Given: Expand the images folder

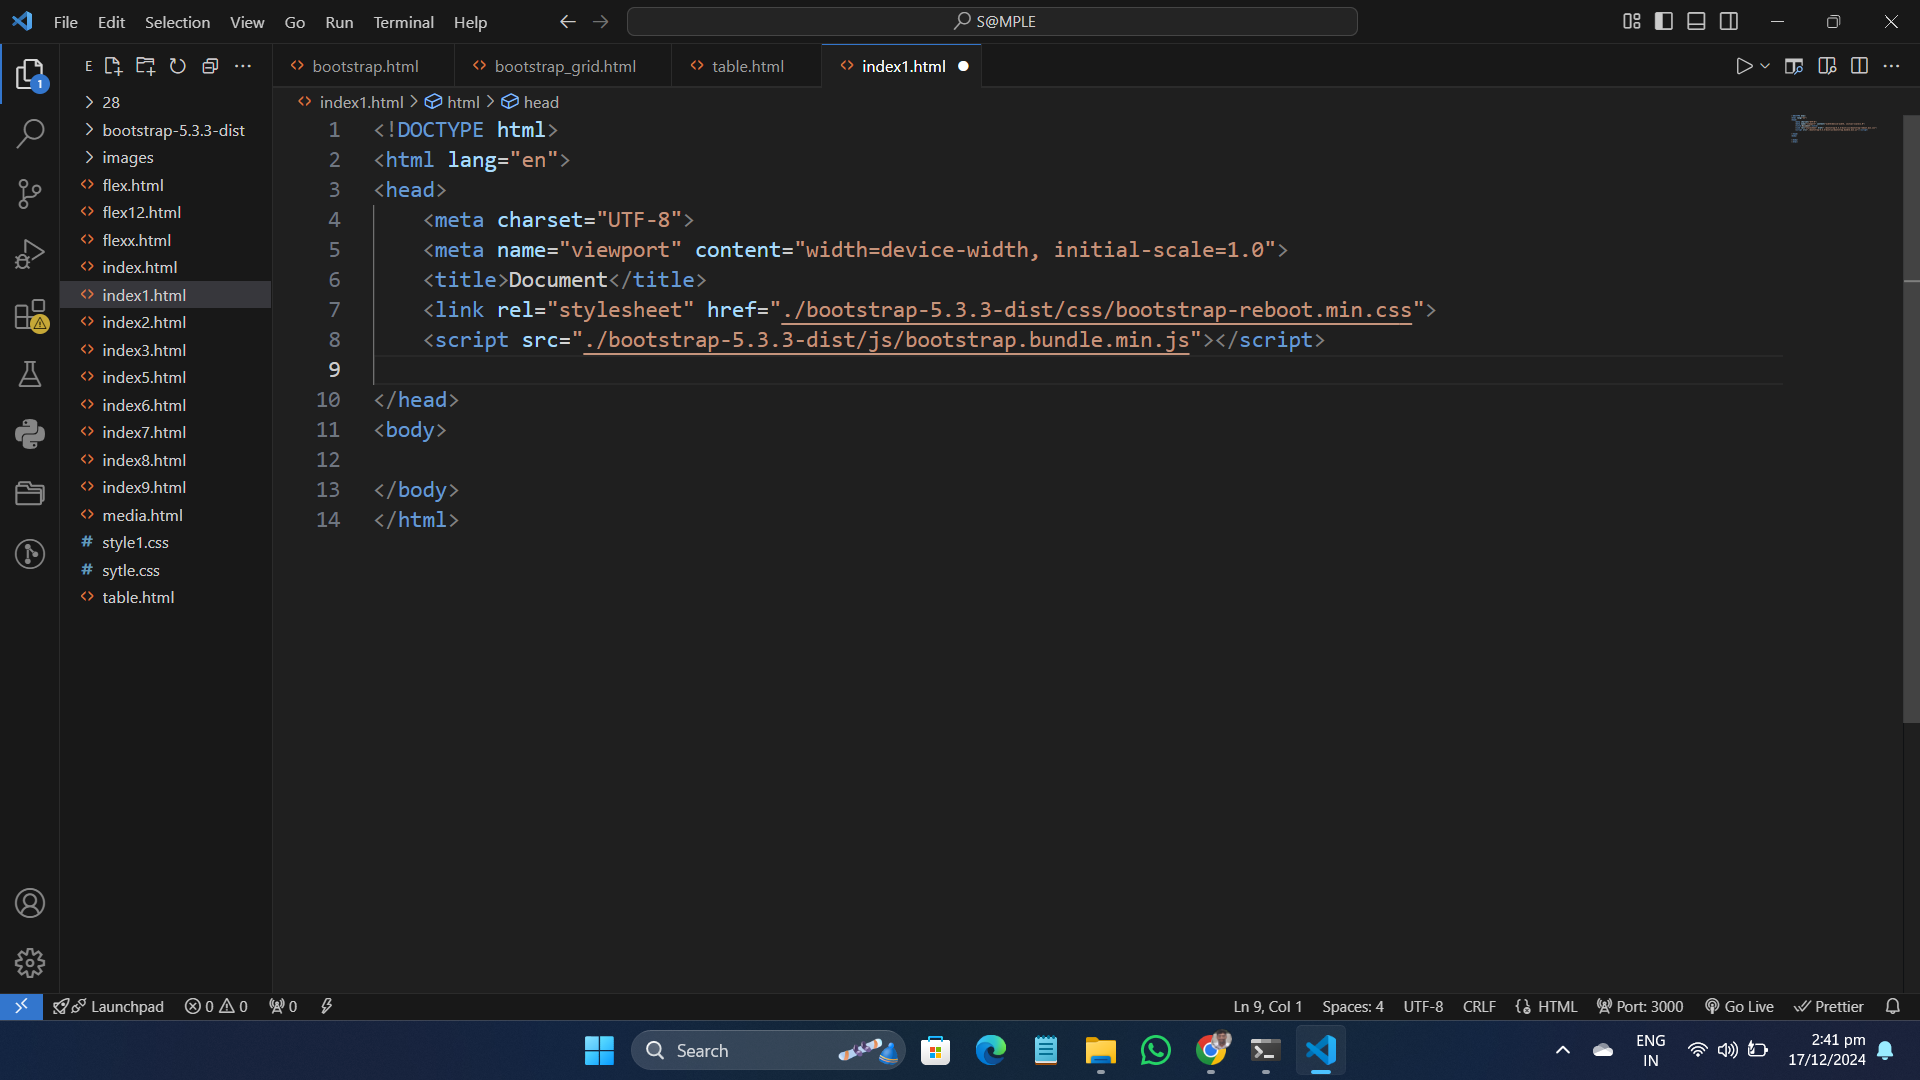Looking at the screenshot, I should pyautogui.click(x=128, y=157).
